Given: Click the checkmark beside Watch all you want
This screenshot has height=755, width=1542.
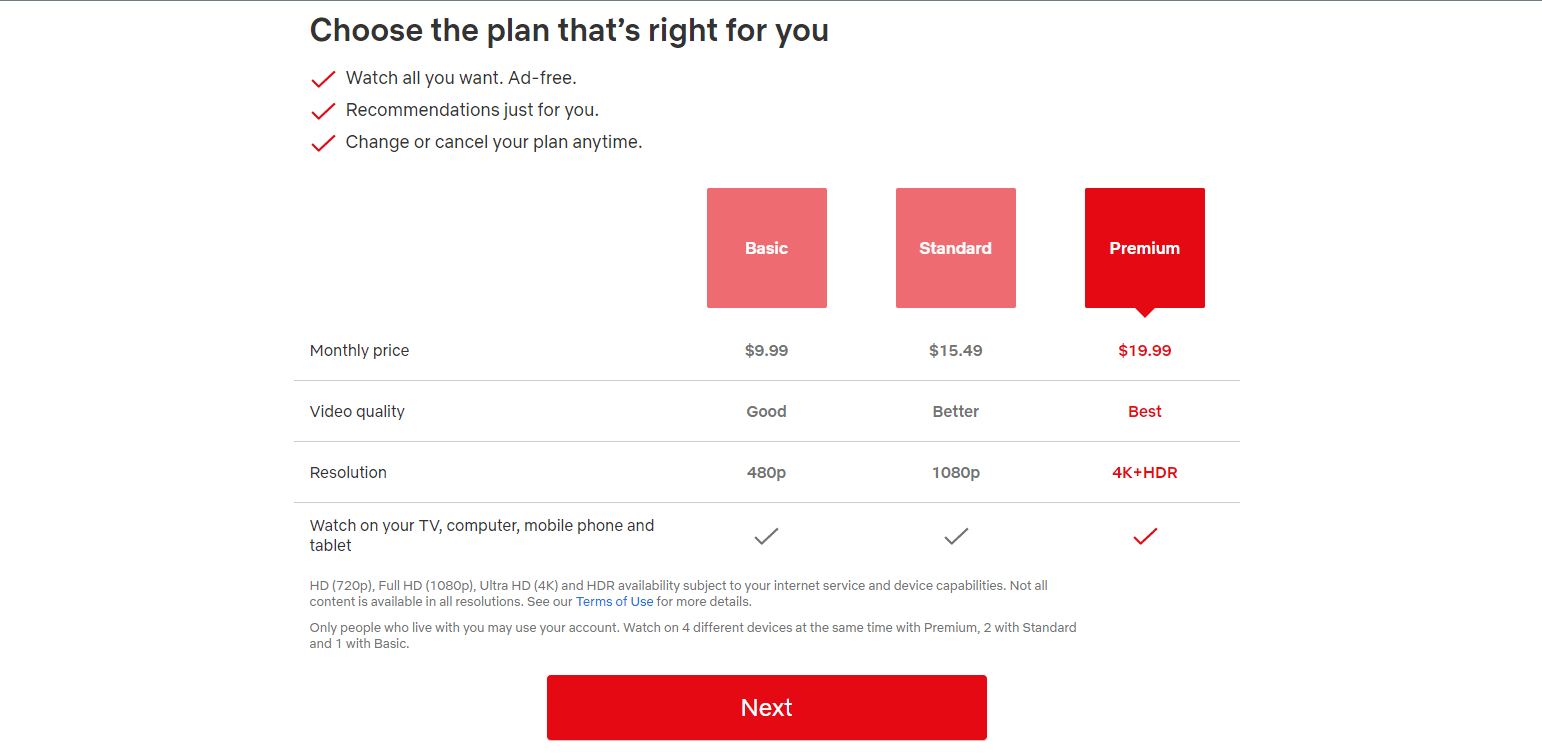Looking at the screenshot, I should [x=323, y=79].
